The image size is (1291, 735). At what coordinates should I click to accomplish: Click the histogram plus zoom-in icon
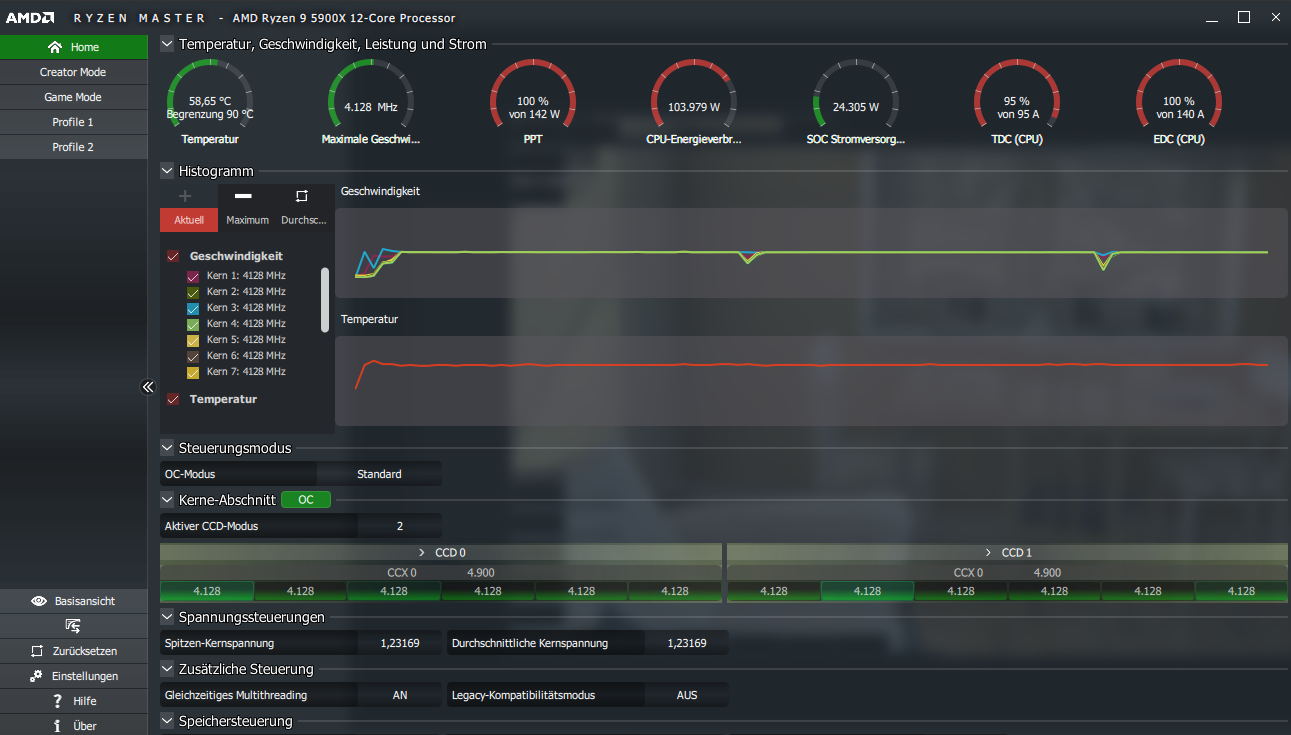coord(185,196)
